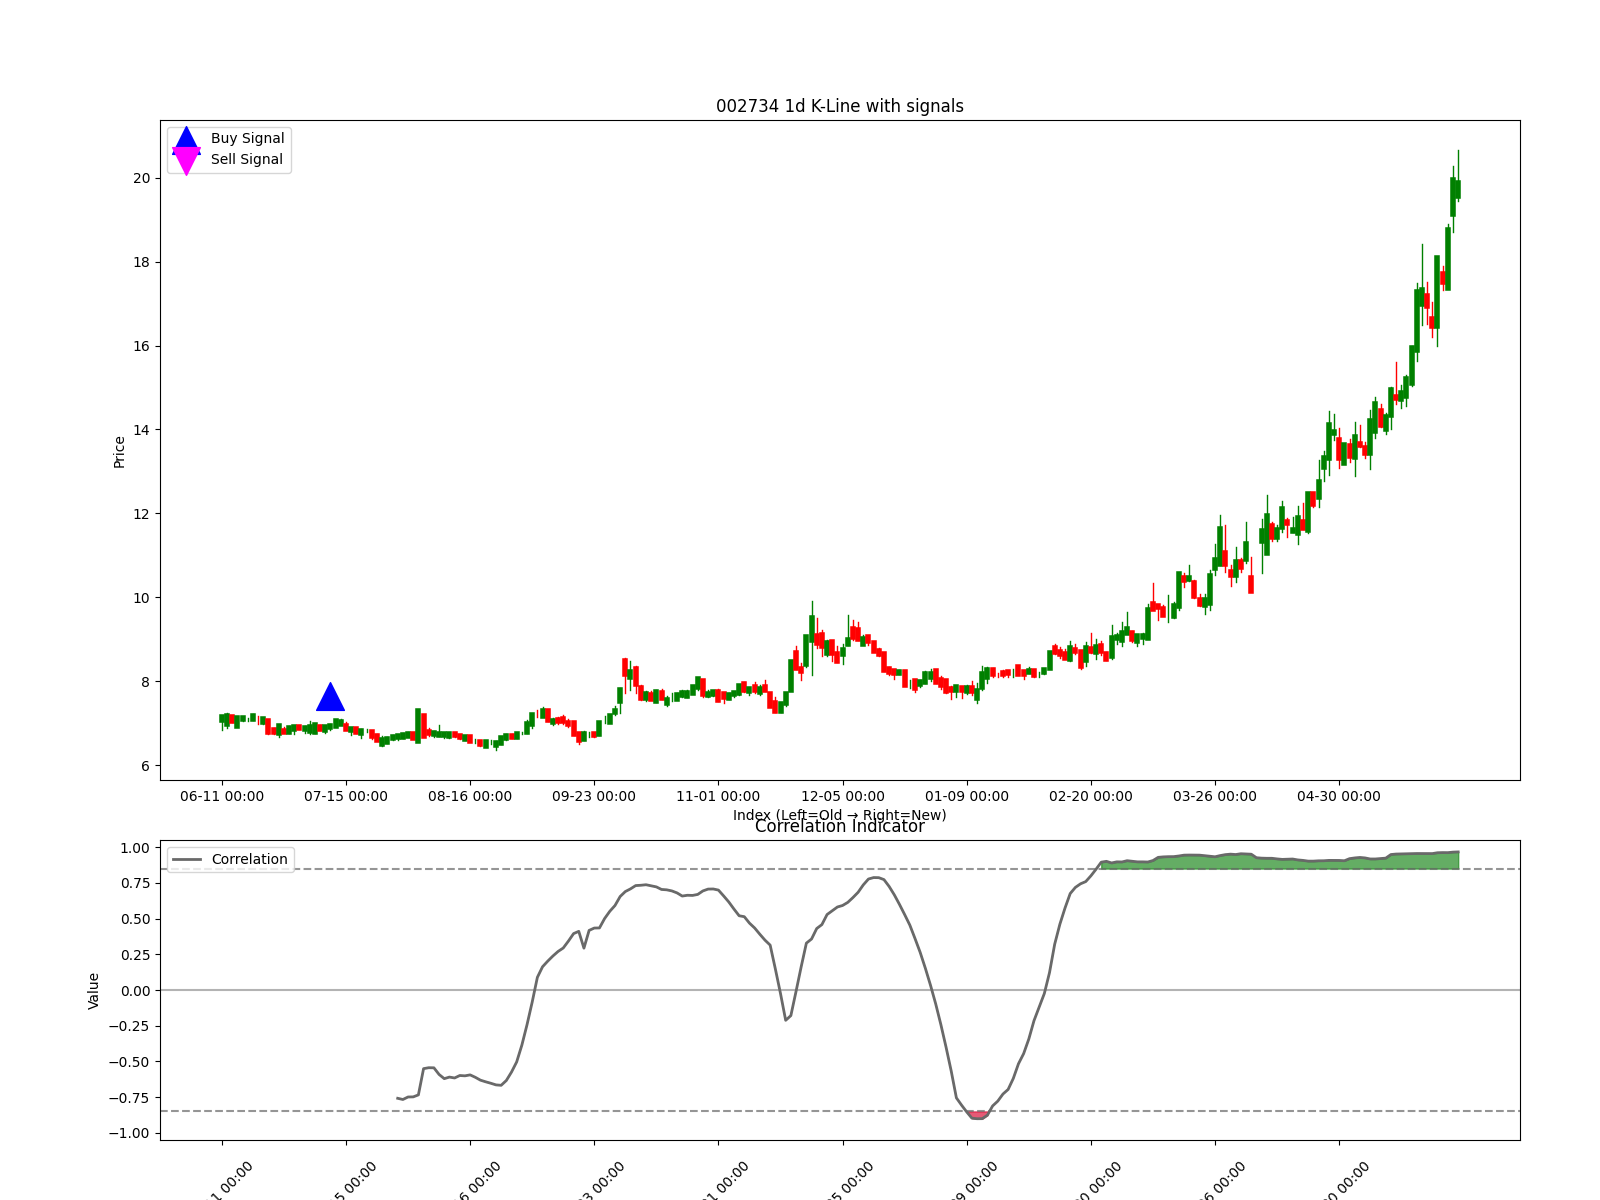Click the correlation tick label −0.25

(128, 1026)
